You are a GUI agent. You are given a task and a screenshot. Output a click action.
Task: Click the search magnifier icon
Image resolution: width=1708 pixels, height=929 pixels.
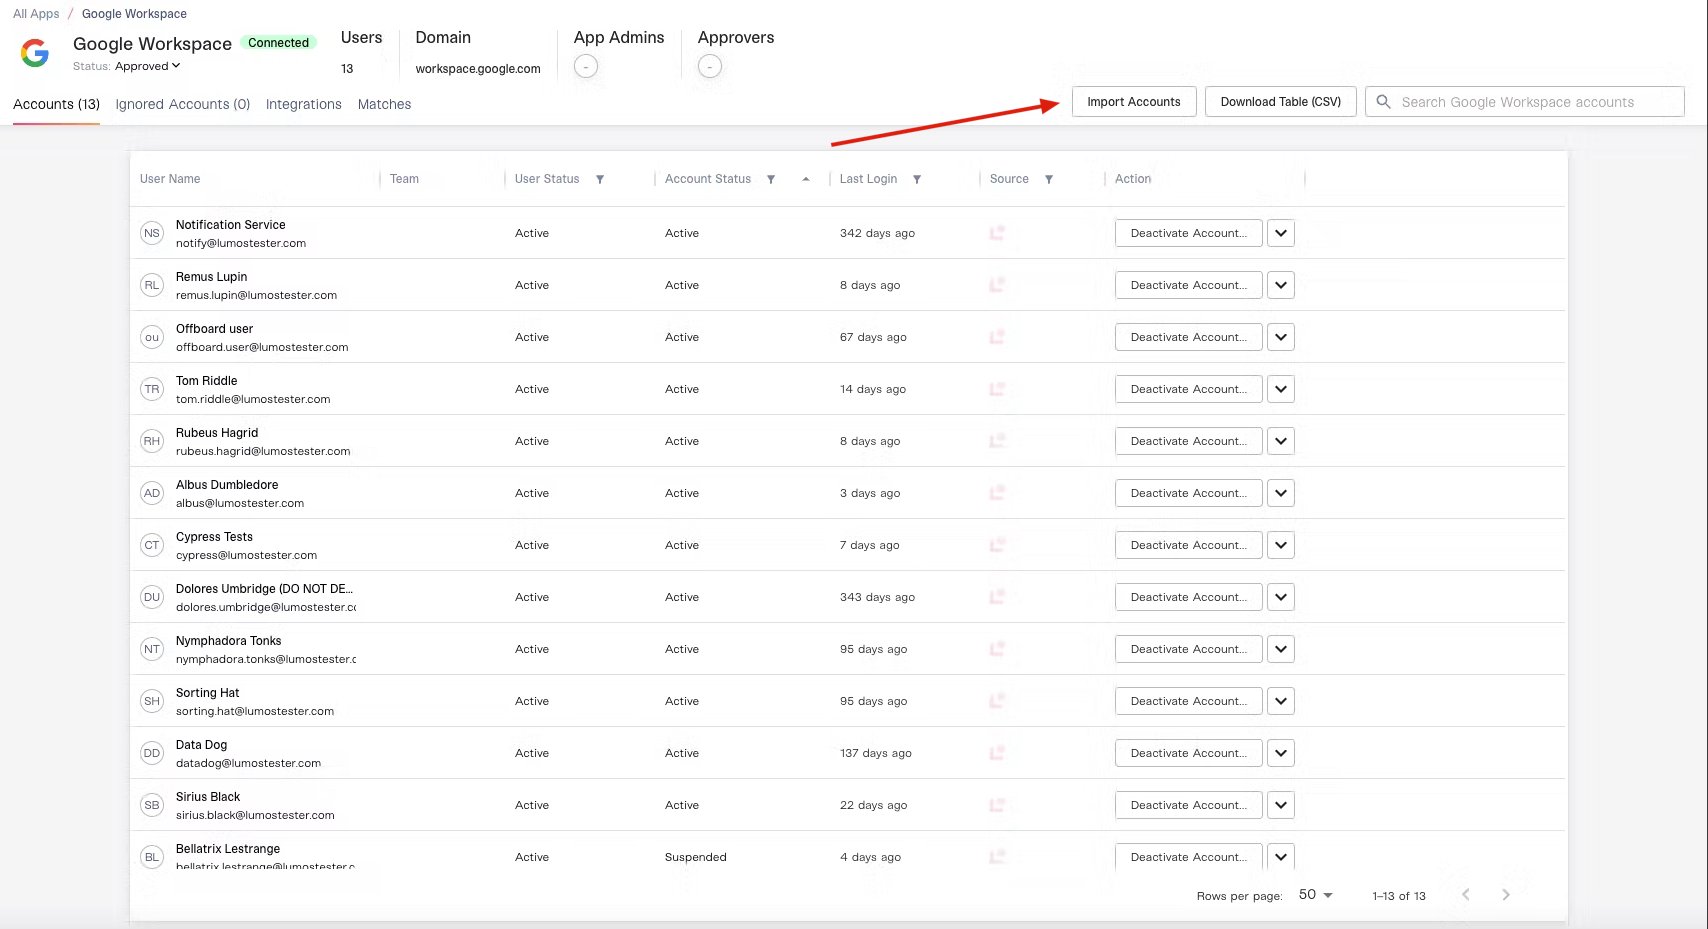[1384, 102]
